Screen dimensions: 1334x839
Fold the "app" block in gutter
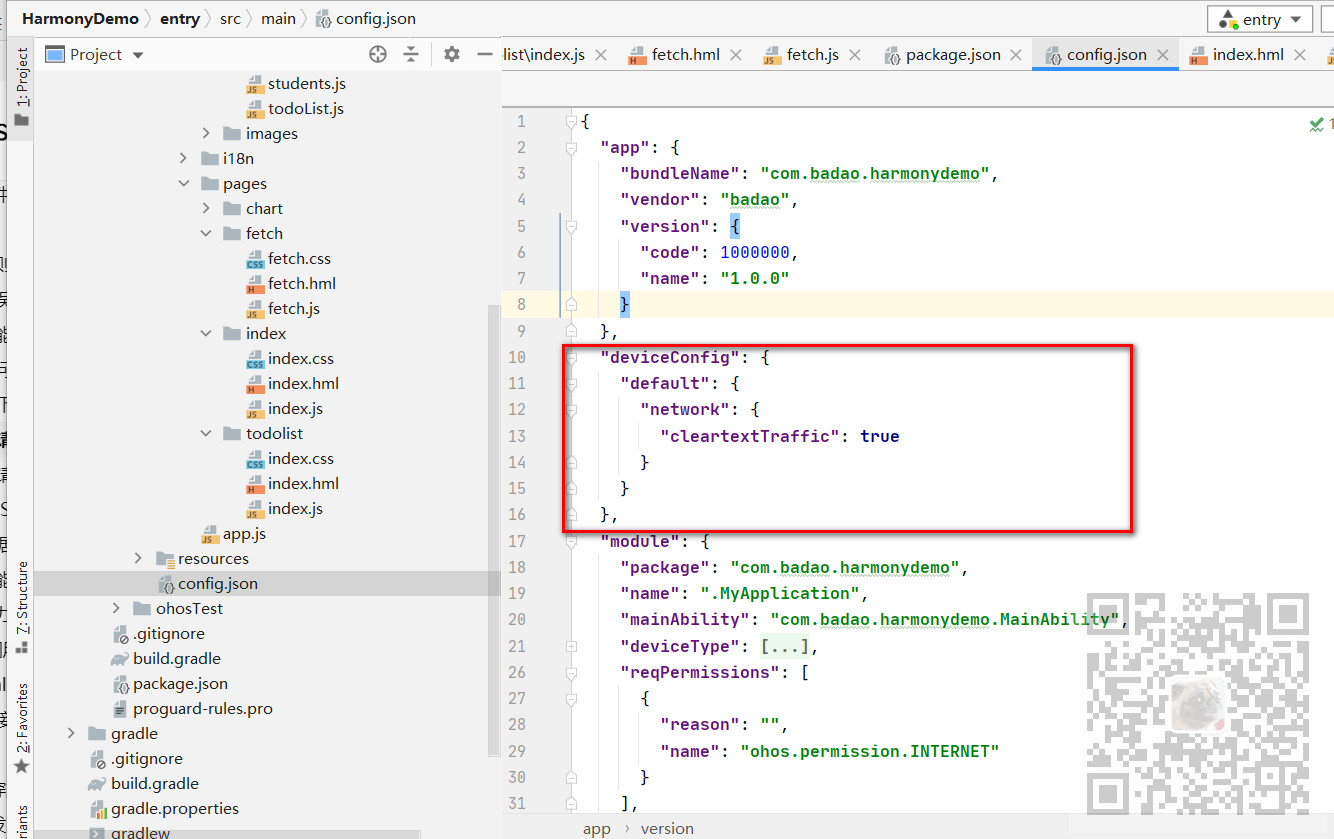pos(571,147)
